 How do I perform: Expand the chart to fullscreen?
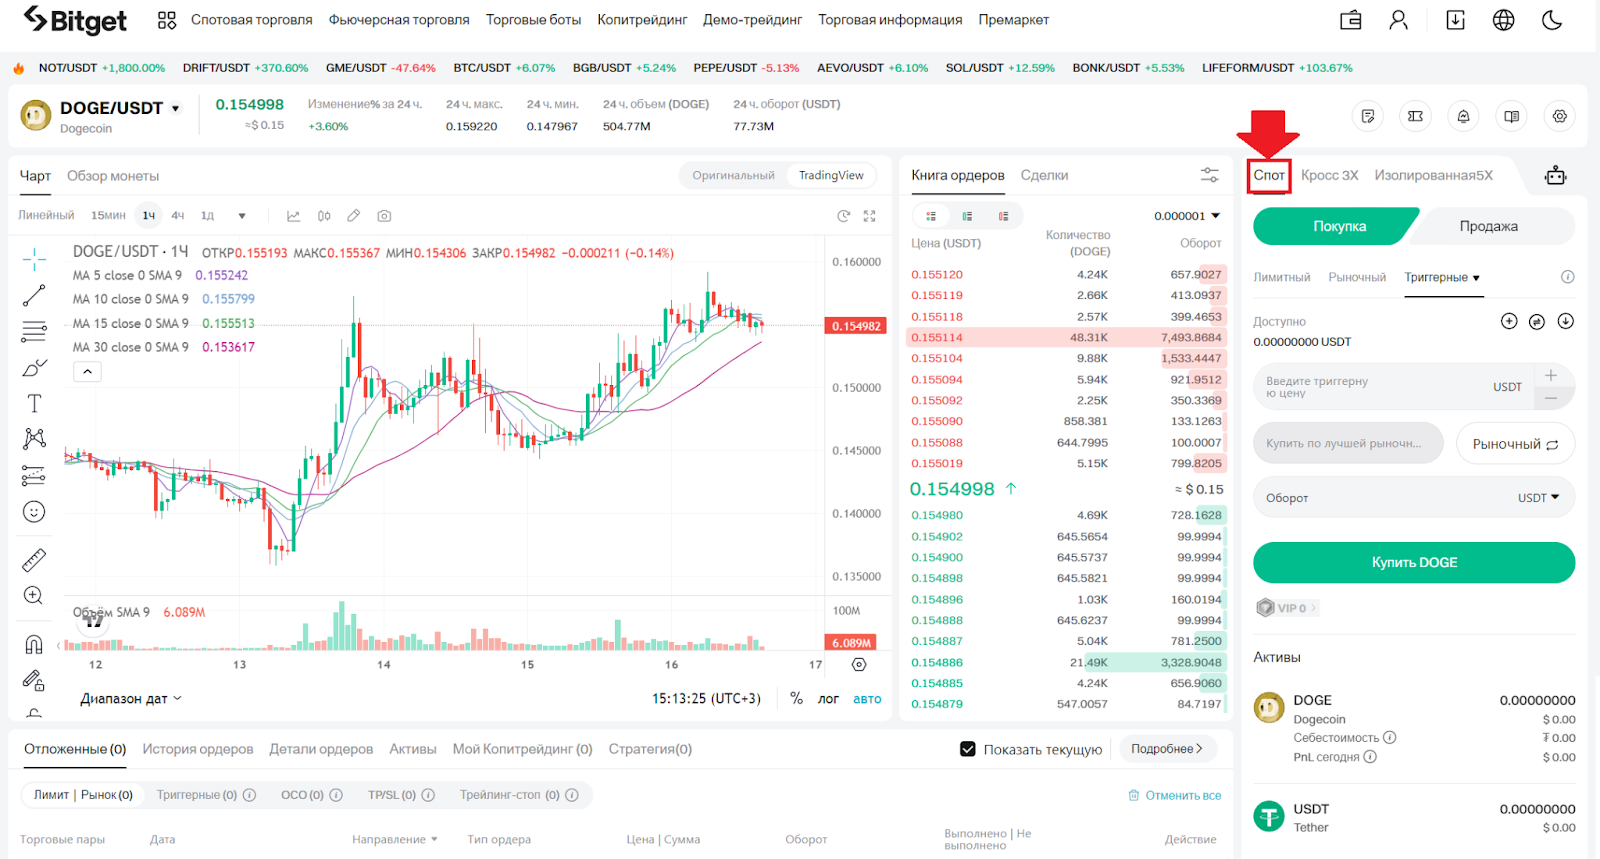[869, 216]
